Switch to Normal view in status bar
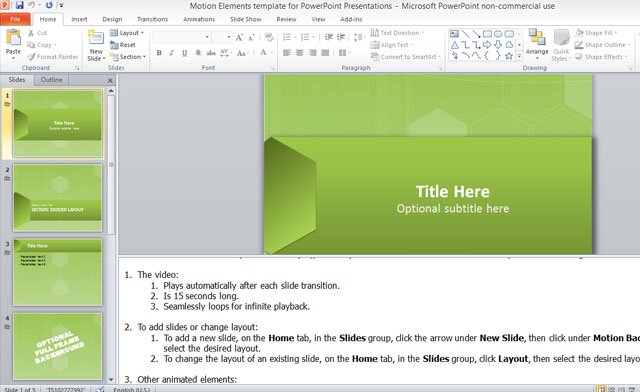The width and height of the screenshot is (640, 392). (600, 389)
